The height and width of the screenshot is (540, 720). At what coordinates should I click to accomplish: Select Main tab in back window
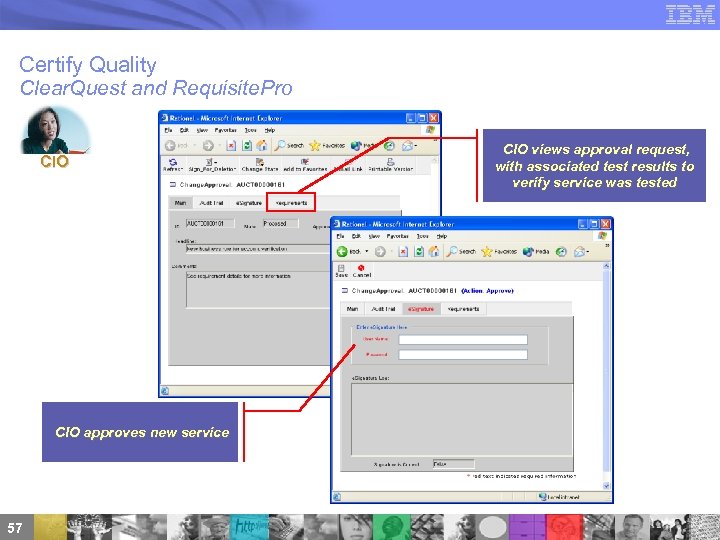[x=180, y=203]
